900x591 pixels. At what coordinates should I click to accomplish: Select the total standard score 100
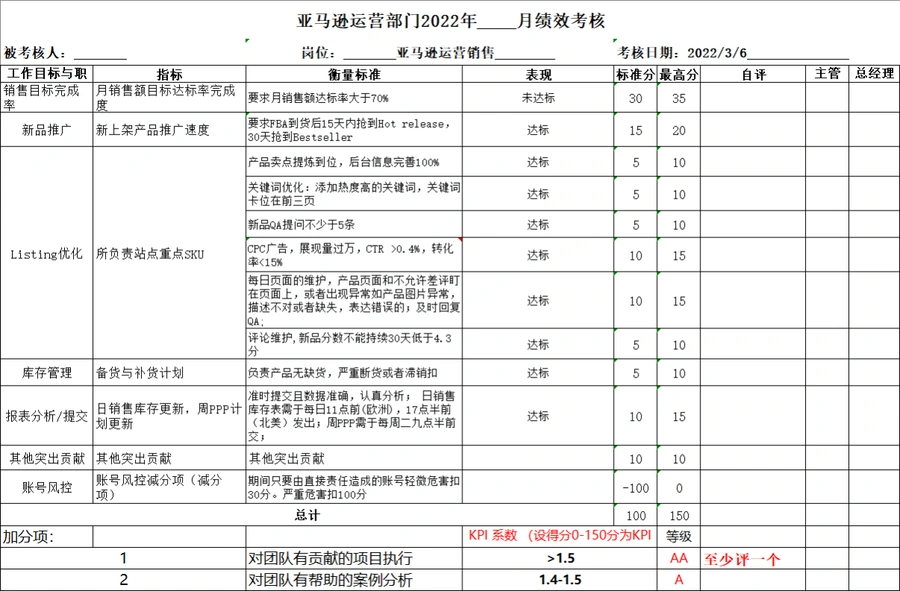pyautogui.click(x=635, y=515)
